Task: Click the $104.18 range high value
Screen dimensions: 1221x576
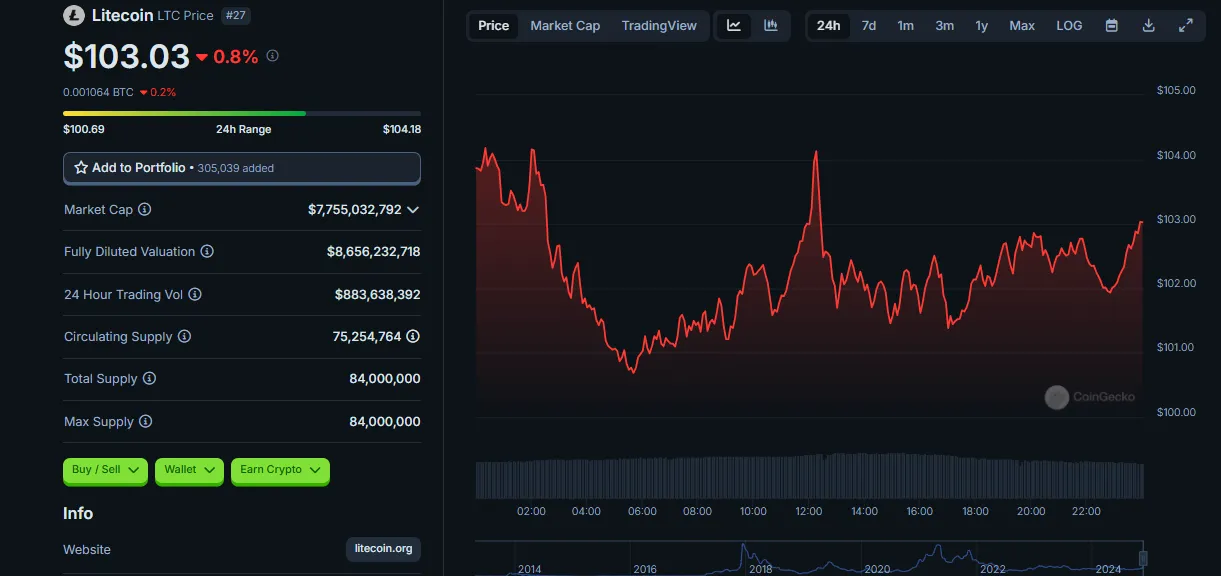Action: coord(401,129)
